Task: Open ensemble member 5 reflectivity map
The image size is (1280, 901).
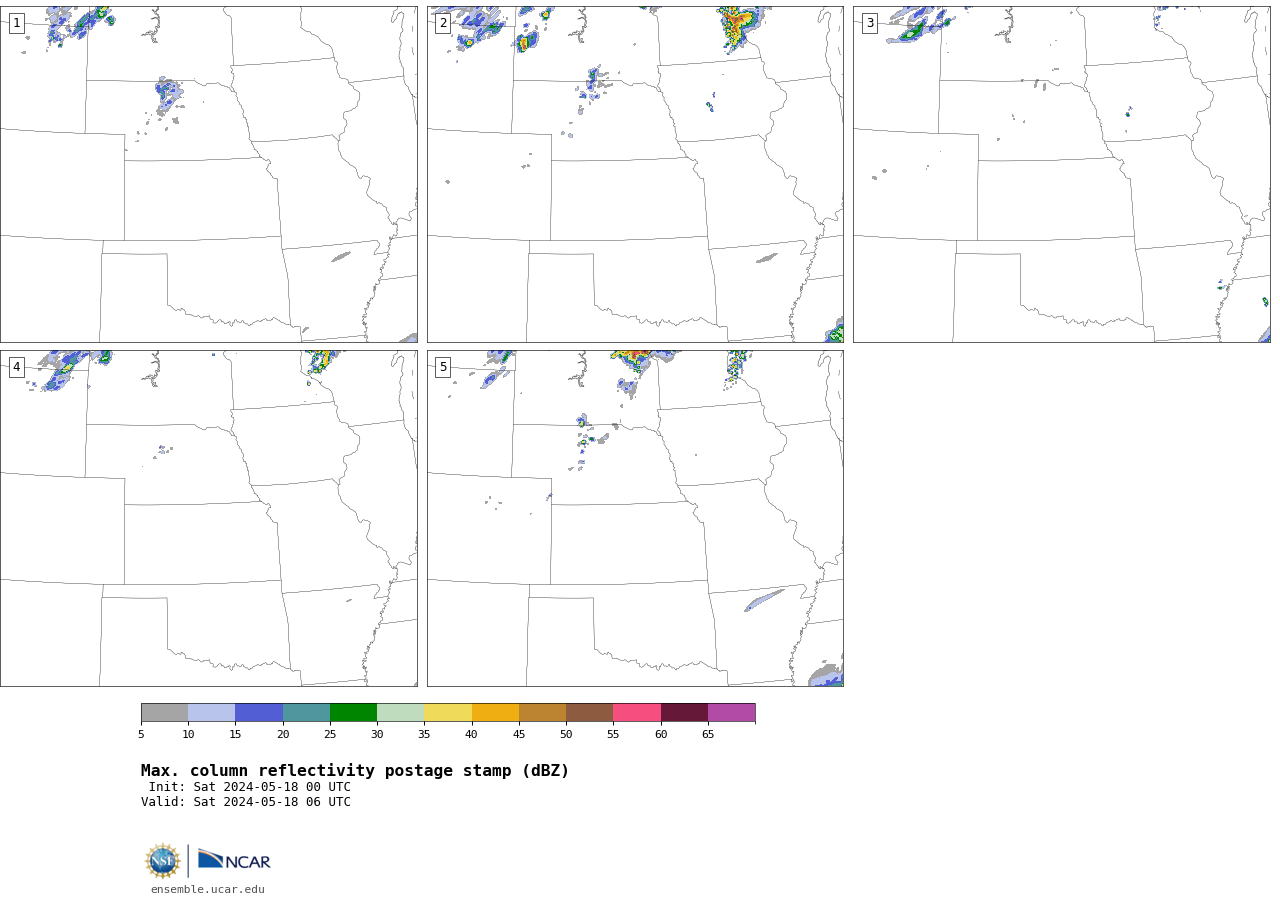Action: click(635, 518)
